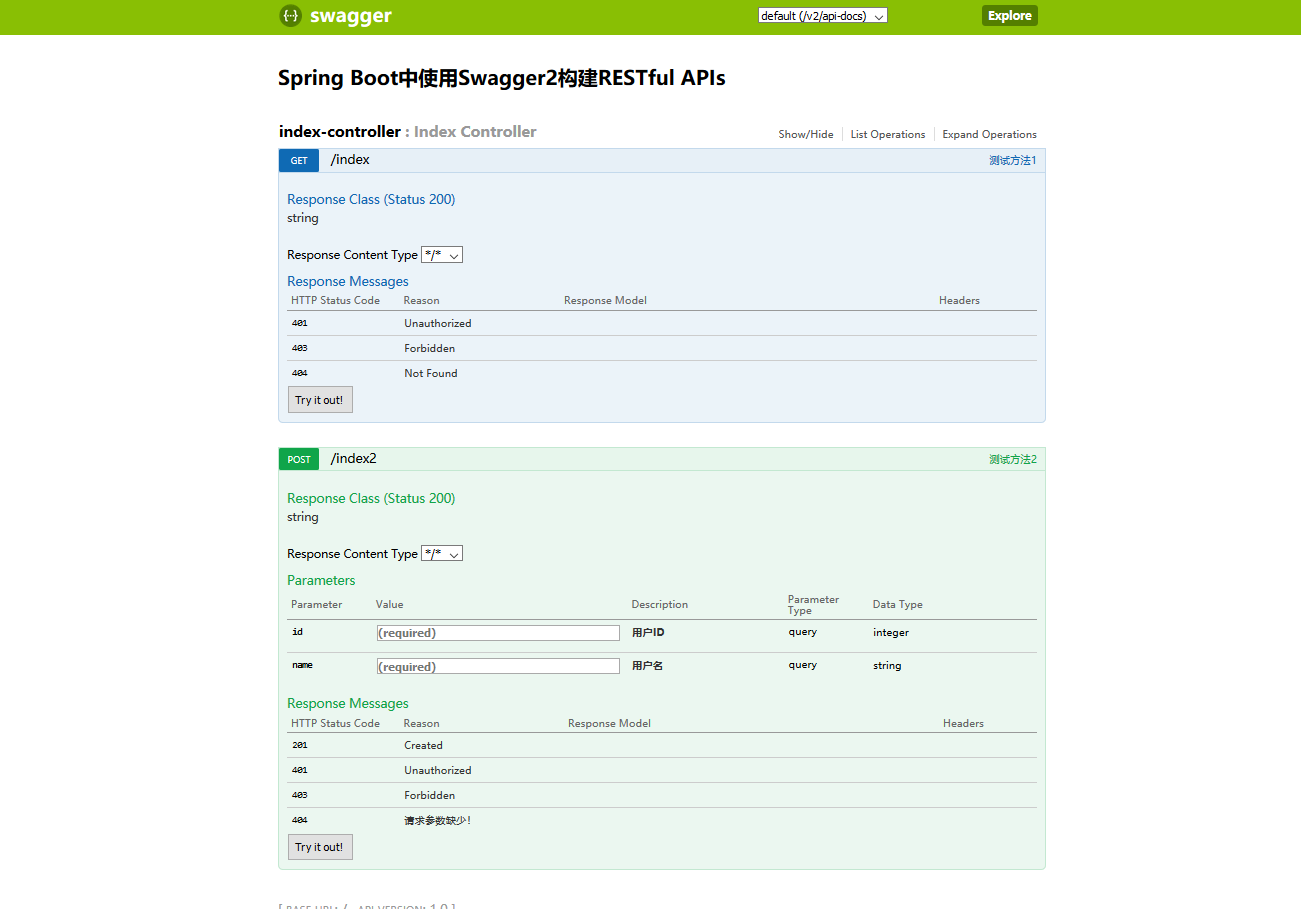Collapse the /index operation path
Viewport: 1301px width, 909px height.
[x=350, y=160]
